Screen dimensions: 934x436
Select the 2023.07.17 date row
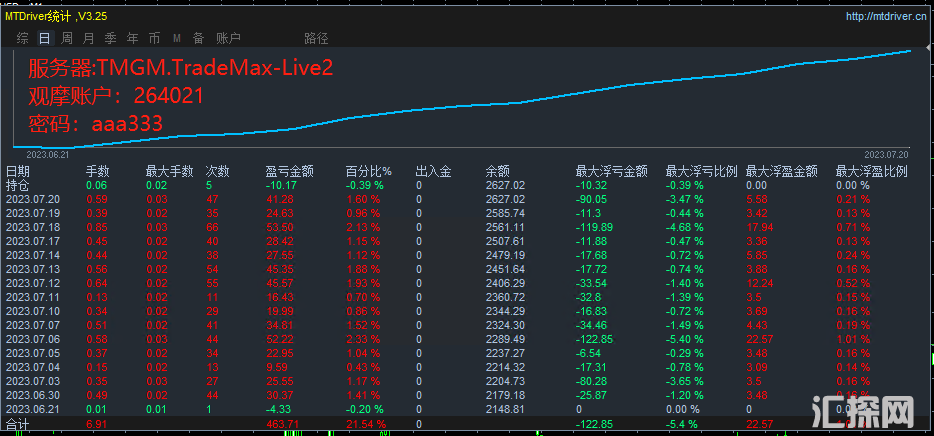(x=467, y=241)
